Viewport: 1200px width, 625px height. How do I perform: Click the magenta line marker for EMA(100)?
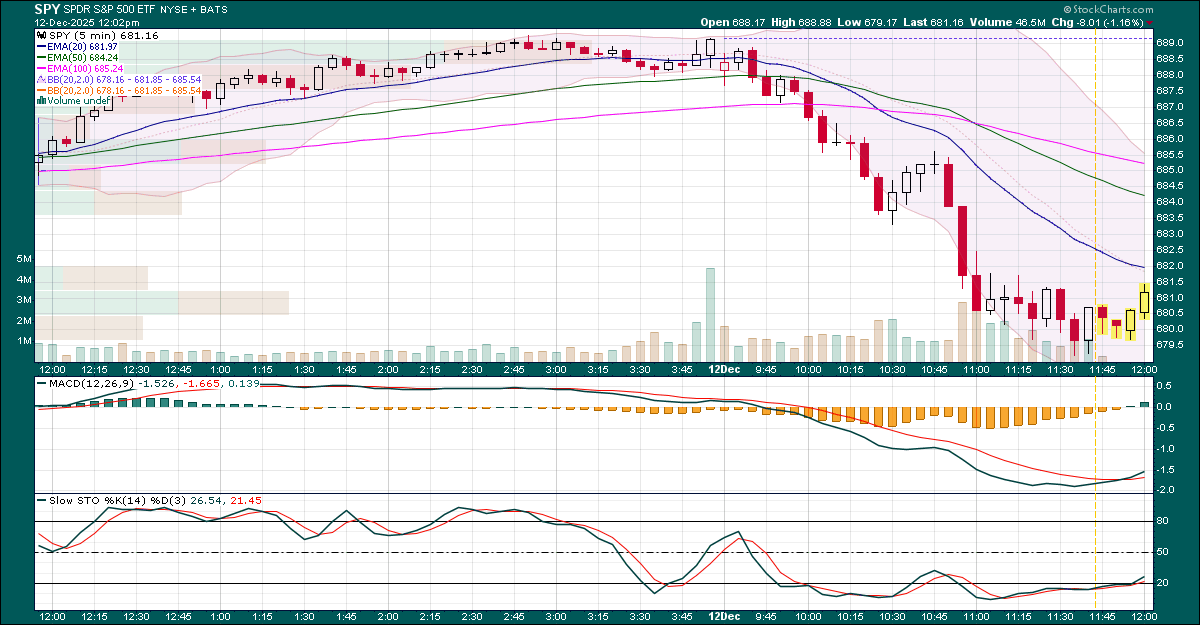(x=41, y=69)
